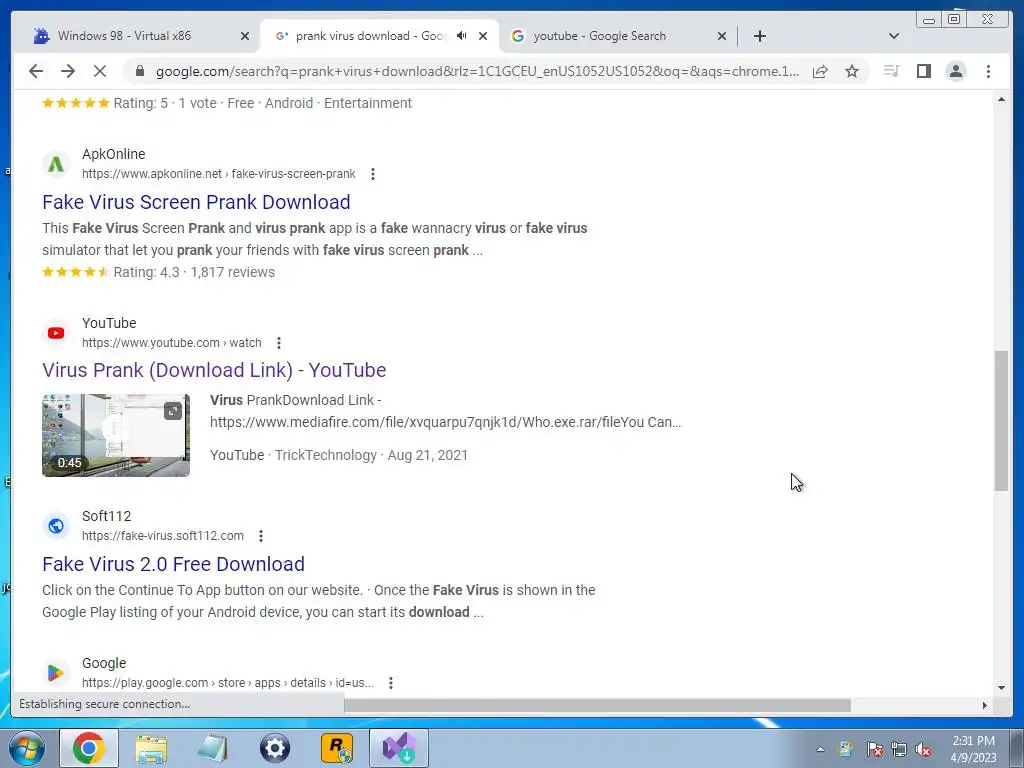Screen dimensions: 1024x768
Task: Toggle the Chrome side panel
Action: 923,71
